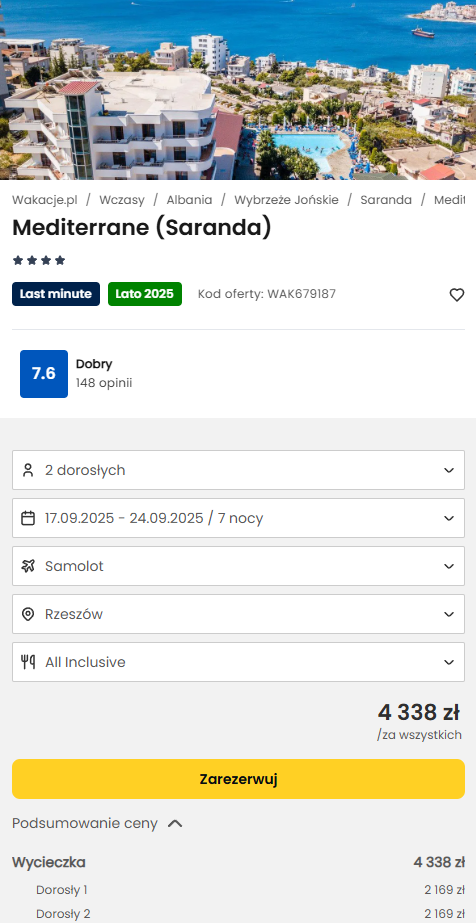Click the calendar icon in date field
The image size is (476, 923).
[28, 518]
